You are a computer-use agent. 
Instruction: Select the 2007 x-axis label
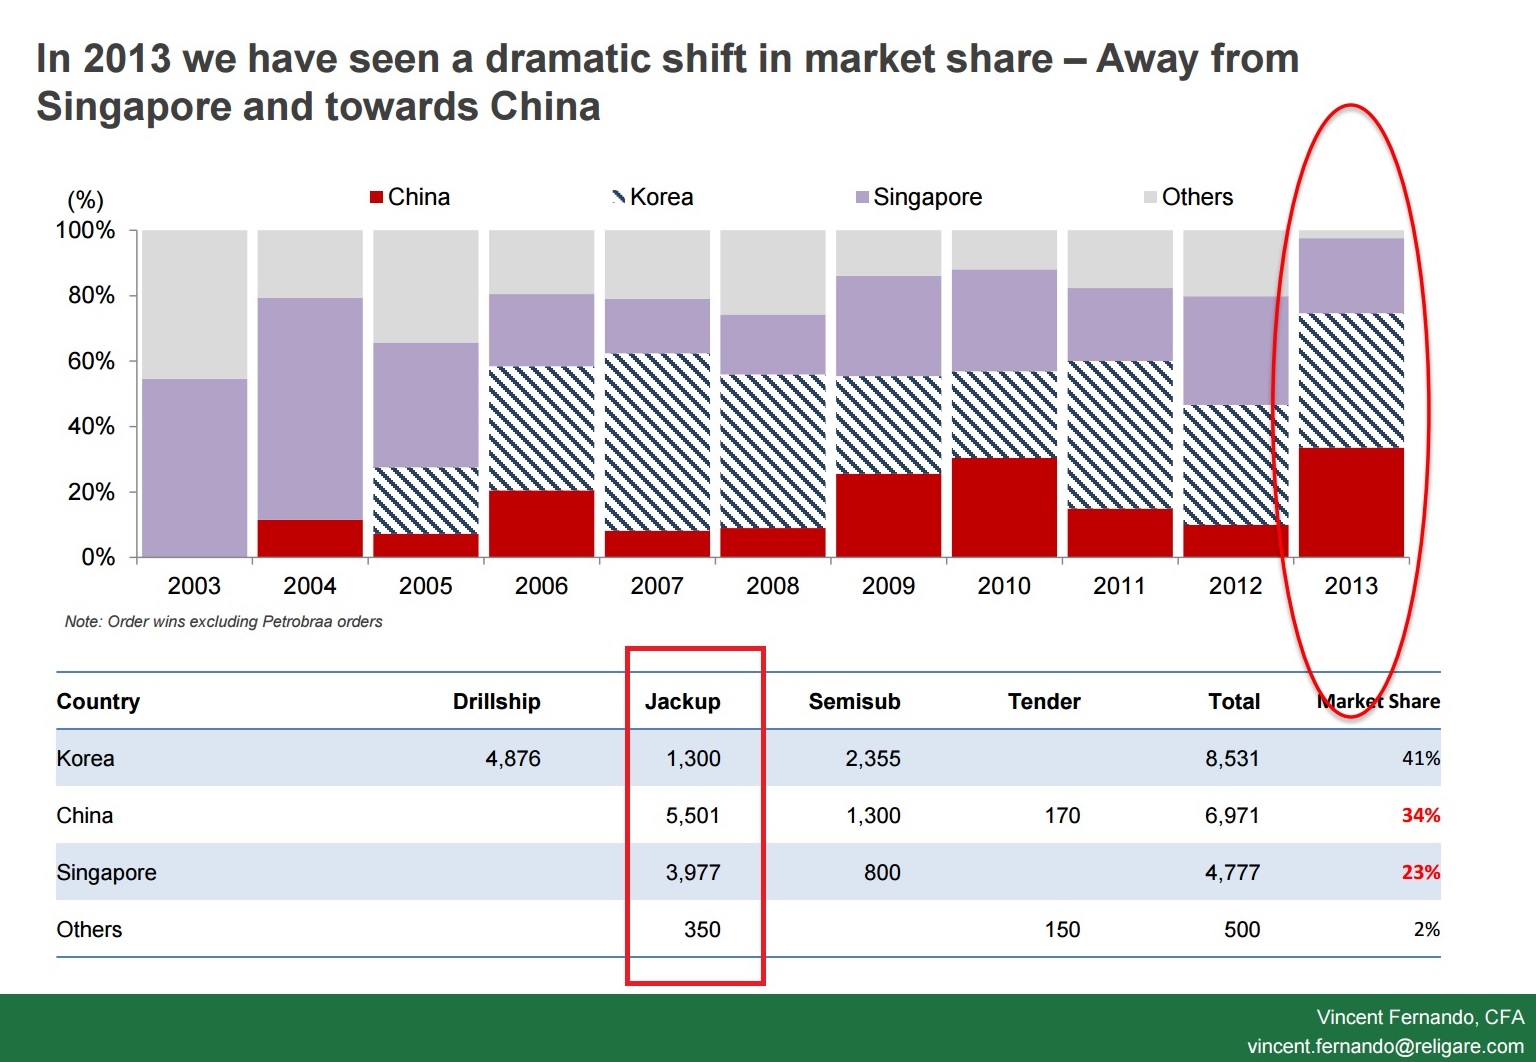[657, 586]
